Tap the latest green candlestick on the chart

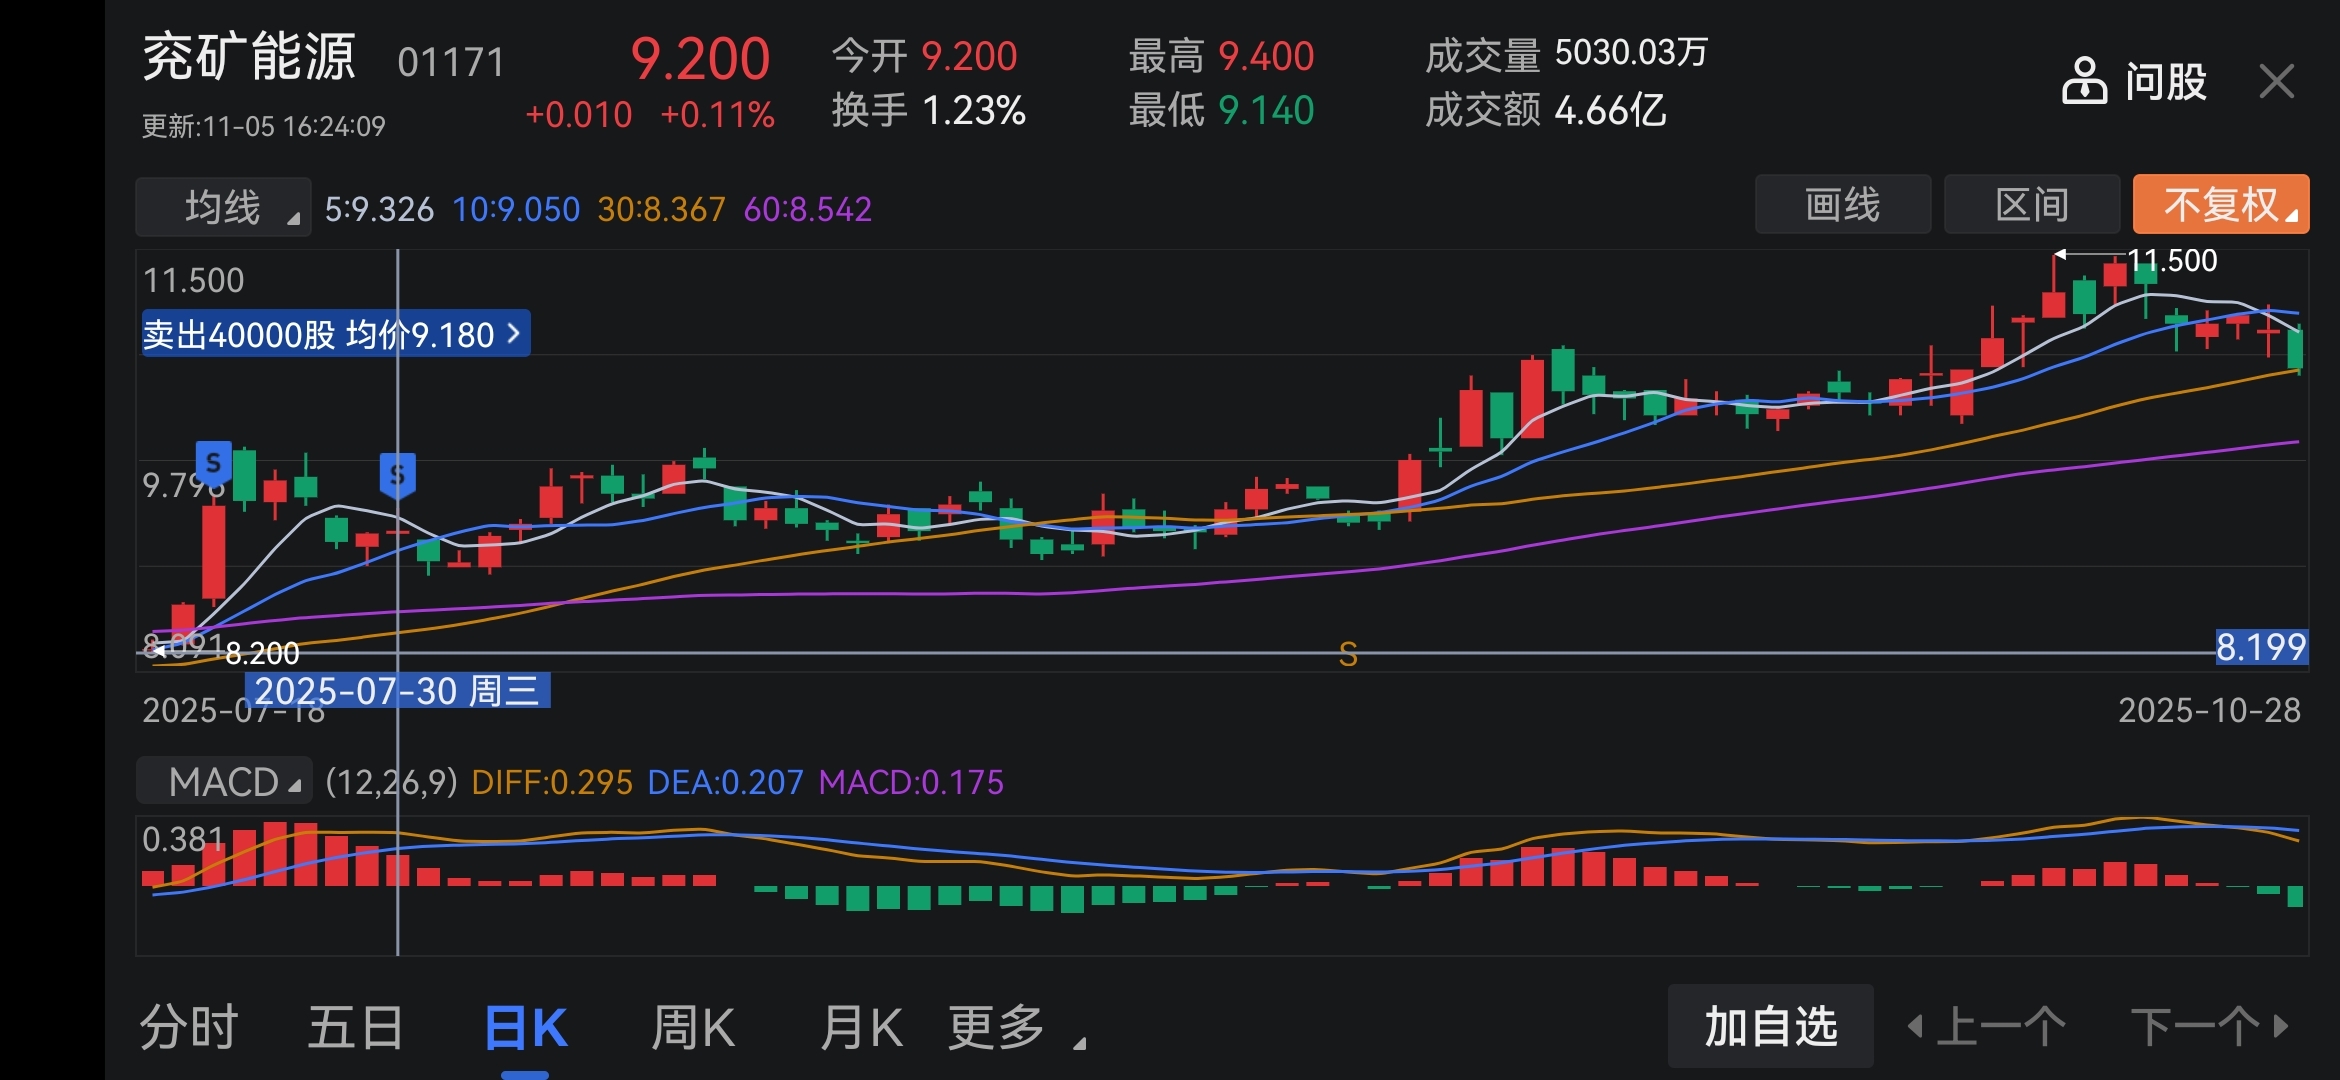[x=2295, y=350]
